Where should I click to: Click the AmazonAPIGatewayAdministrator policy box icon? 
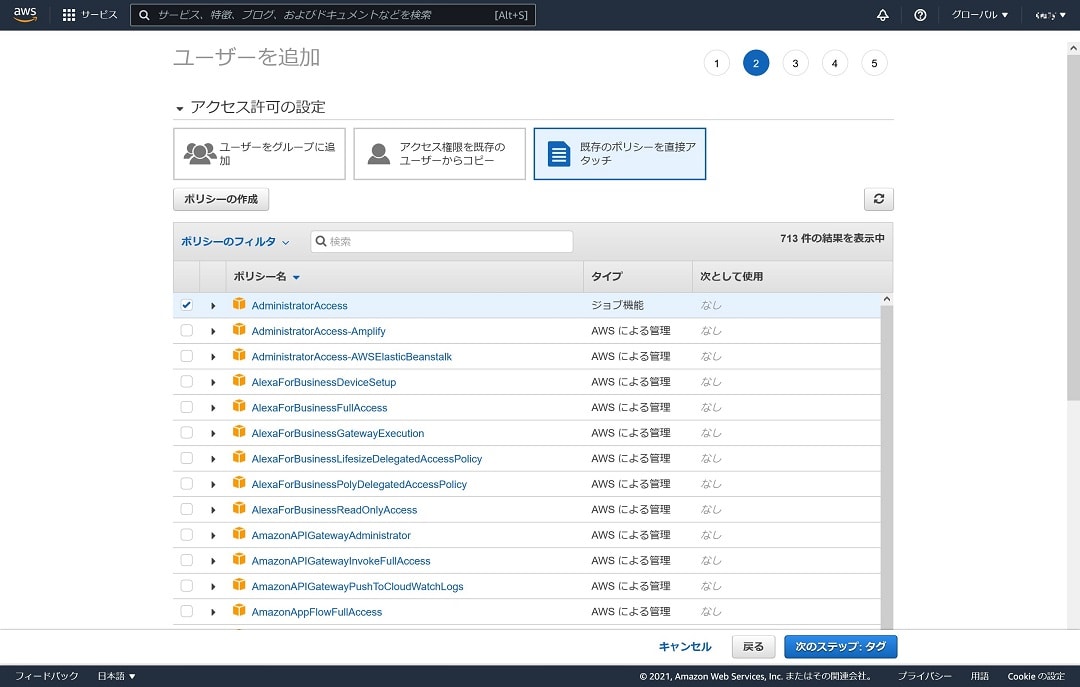(x=239, y=533)
